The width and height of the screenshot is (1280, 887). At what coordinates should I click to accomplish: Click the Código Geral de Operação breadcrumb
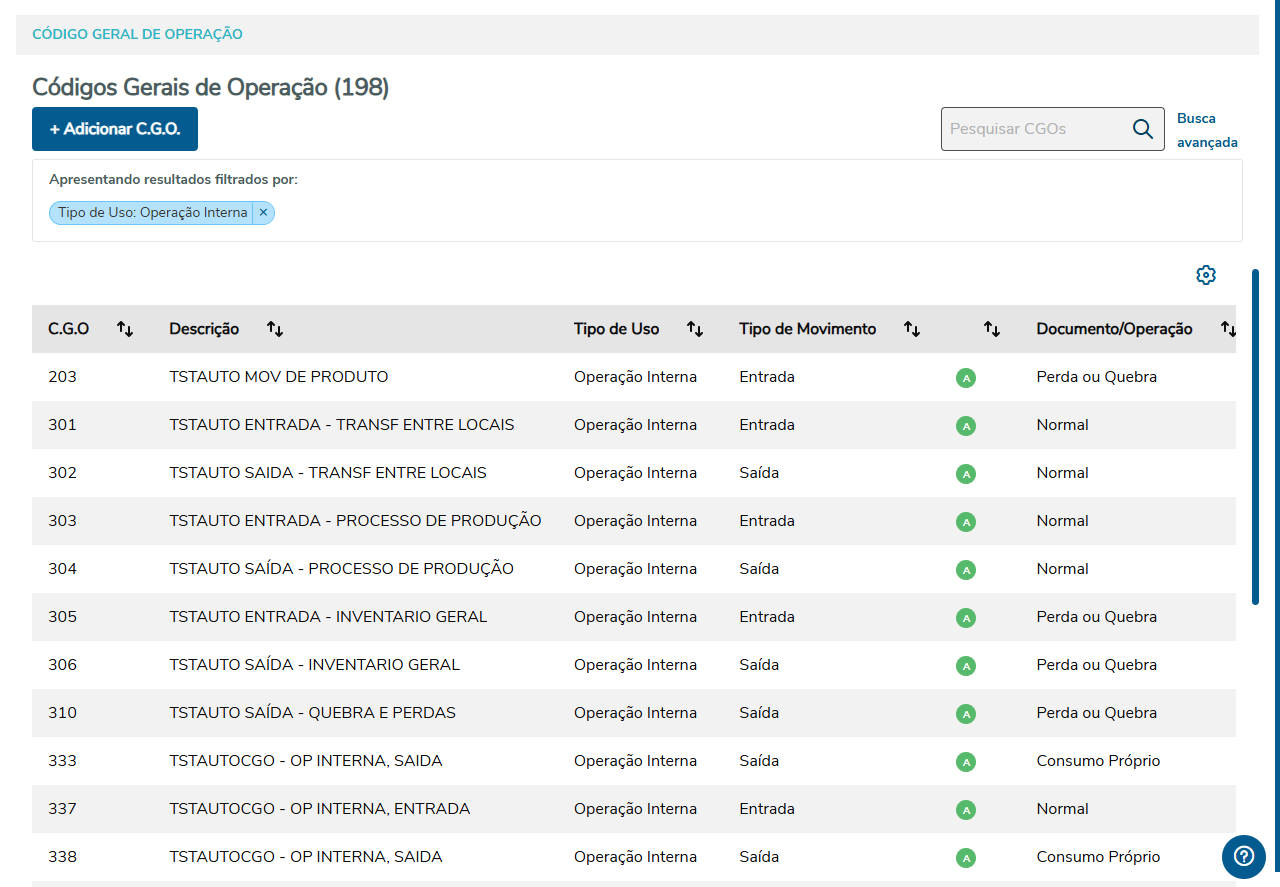pos(138,34)
